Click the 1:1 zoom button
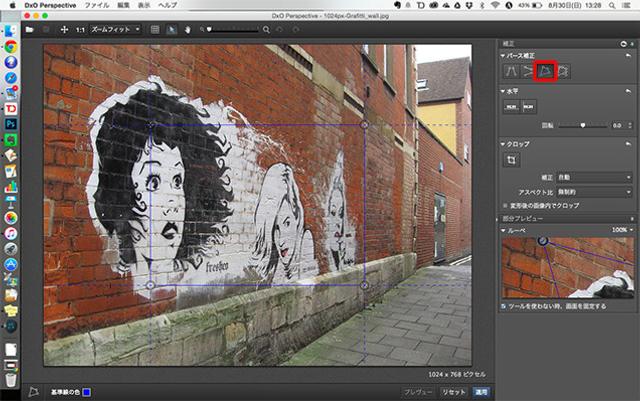Viewport: 640px width, 401px height. pyautogui.click(x=80, y=30)
